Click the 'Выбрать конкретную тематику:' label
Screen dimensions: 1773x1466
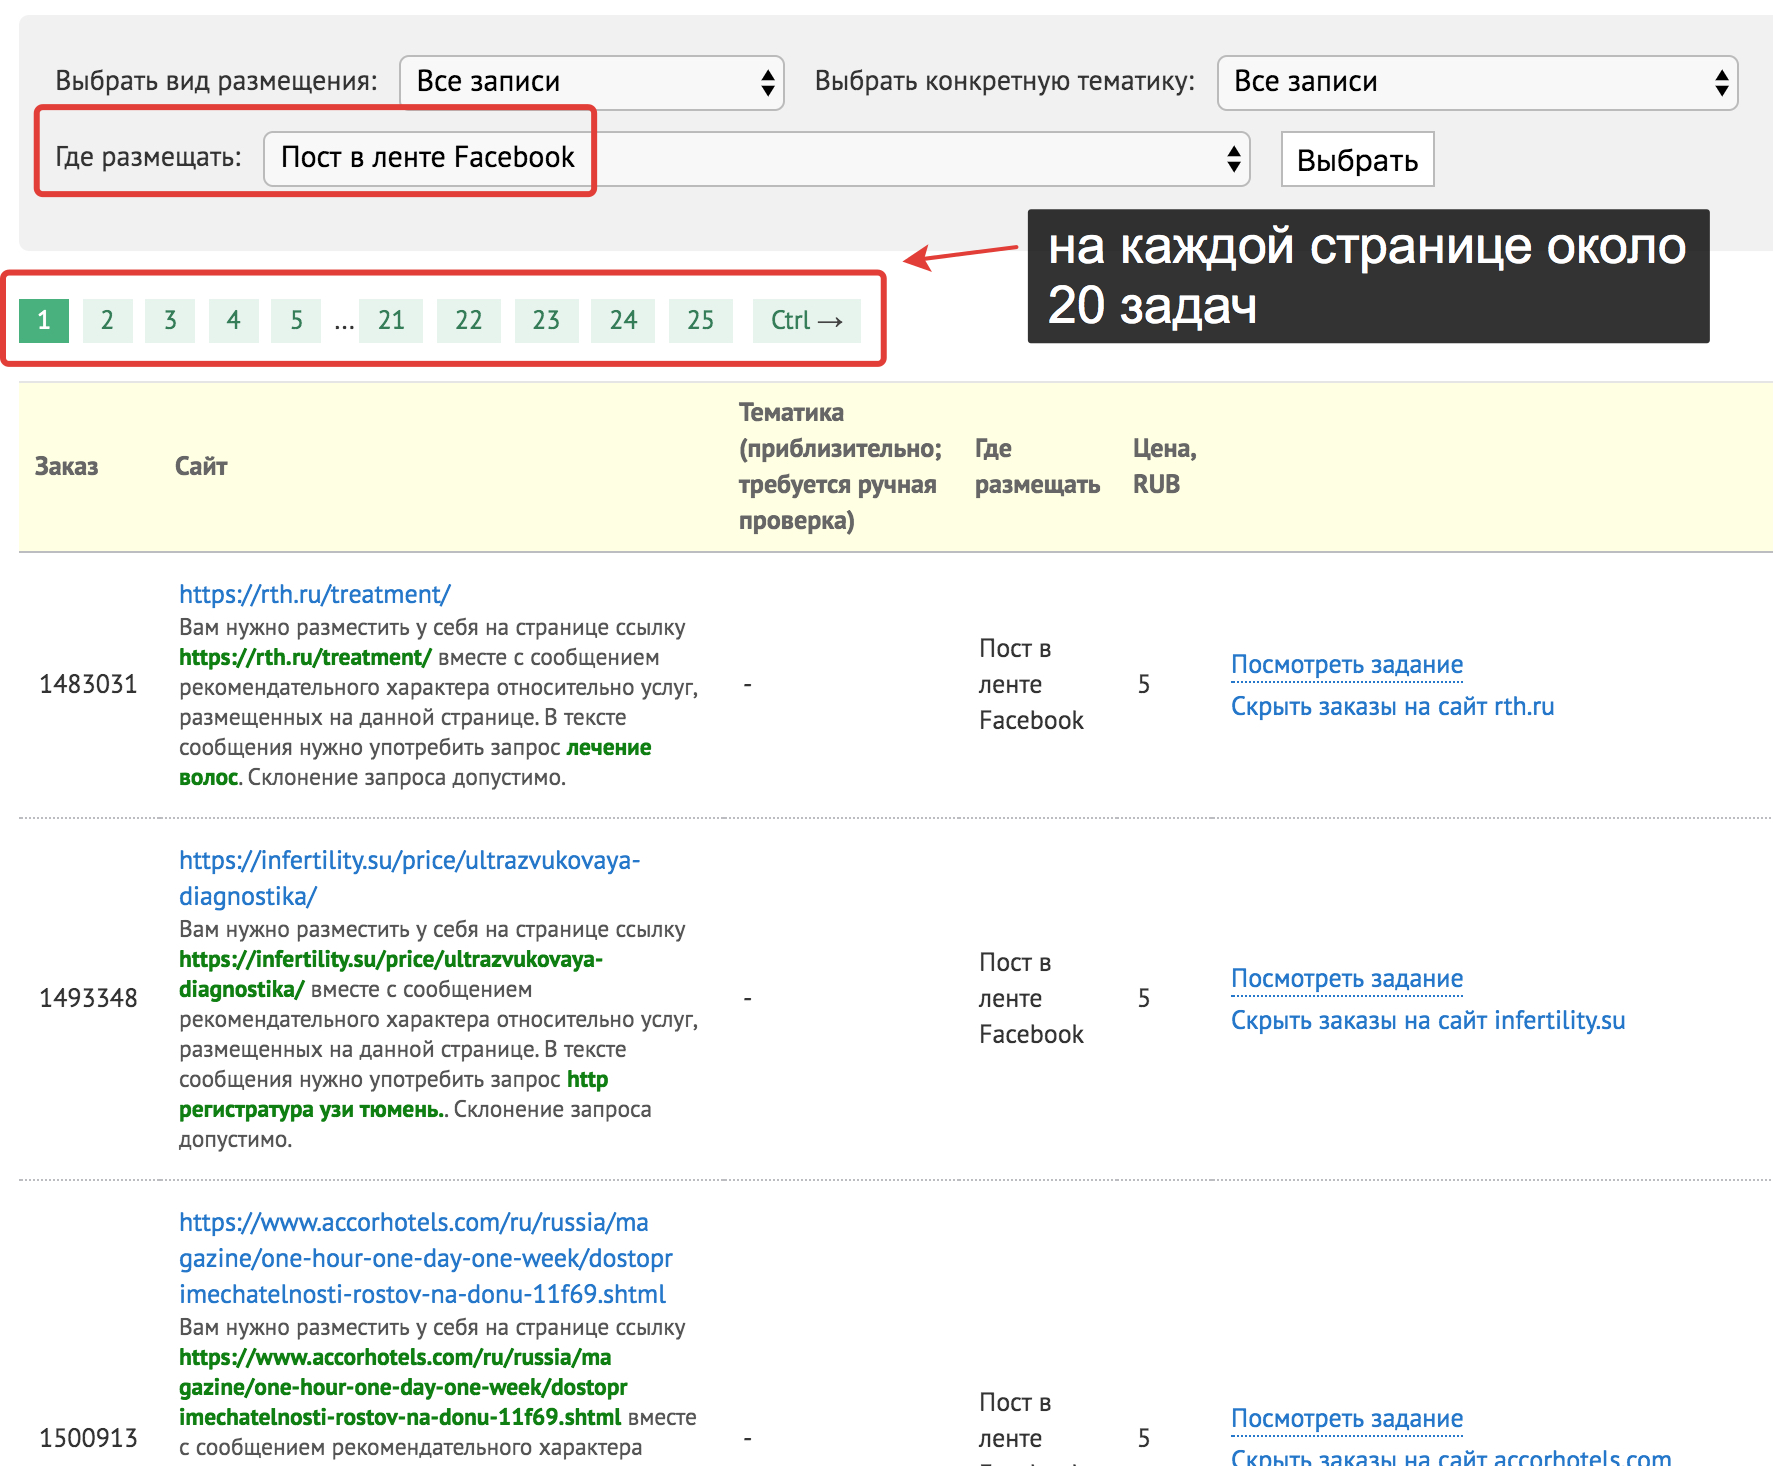(1005, 81)
